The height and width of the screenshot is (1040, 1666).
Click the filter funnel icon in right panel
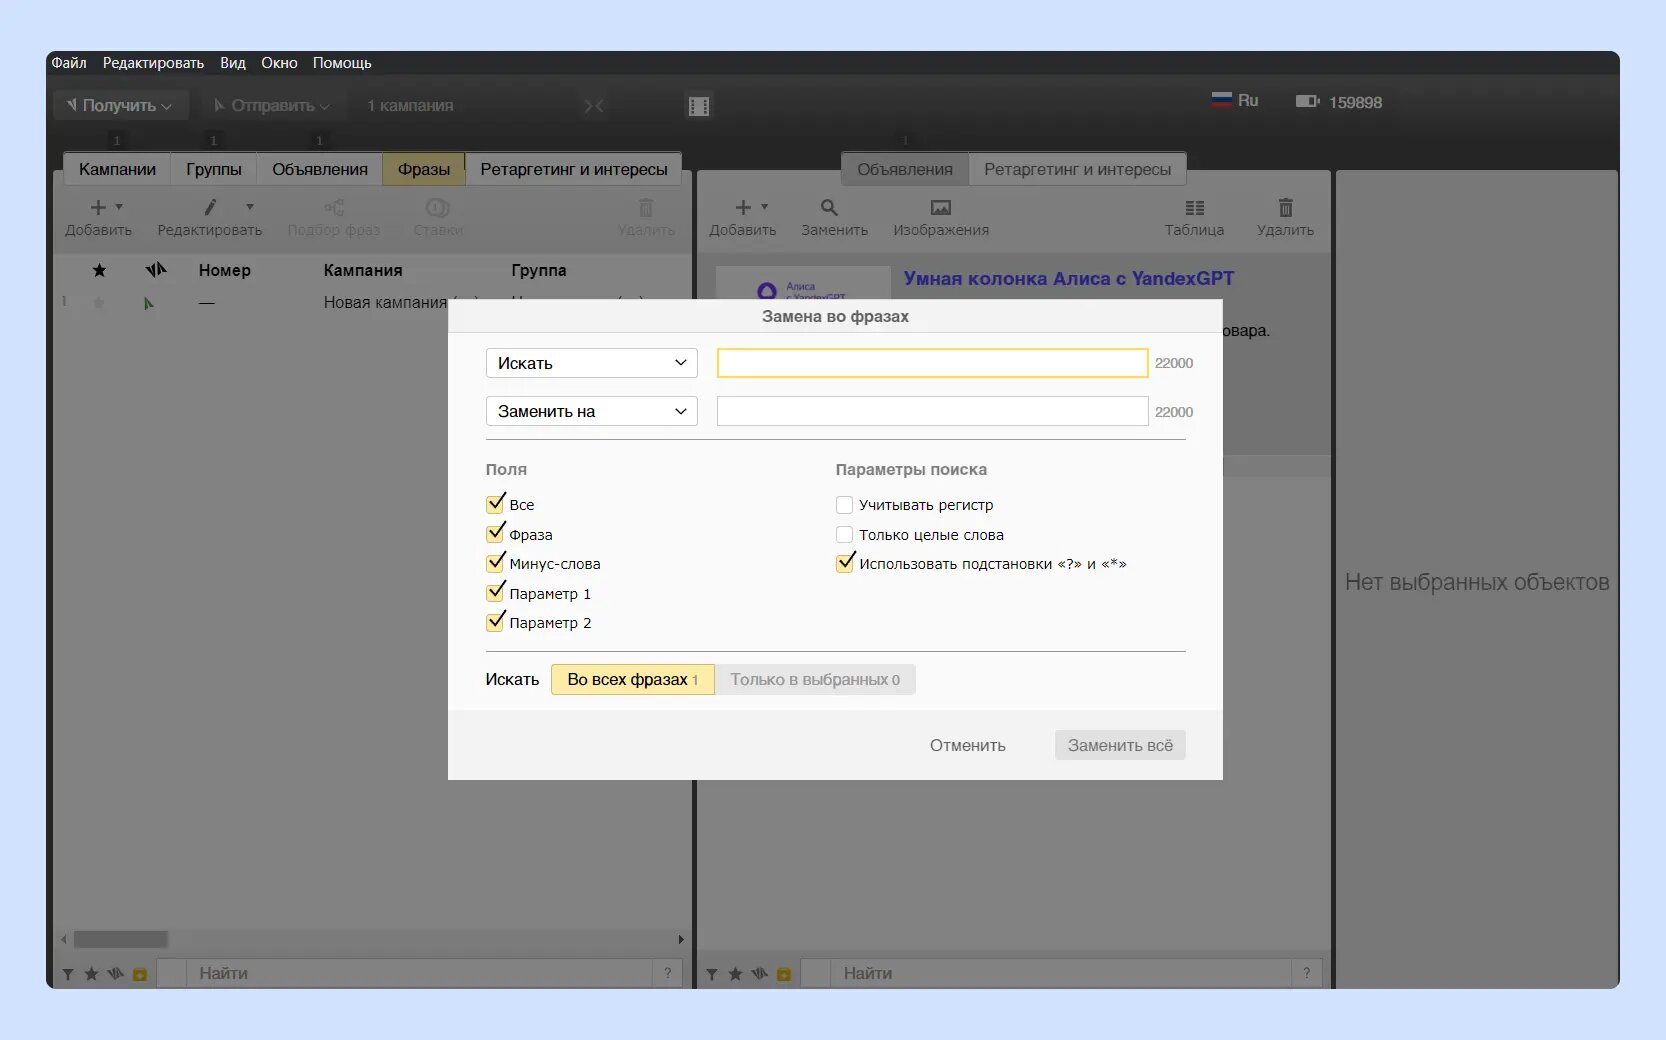tap(712, 974)
